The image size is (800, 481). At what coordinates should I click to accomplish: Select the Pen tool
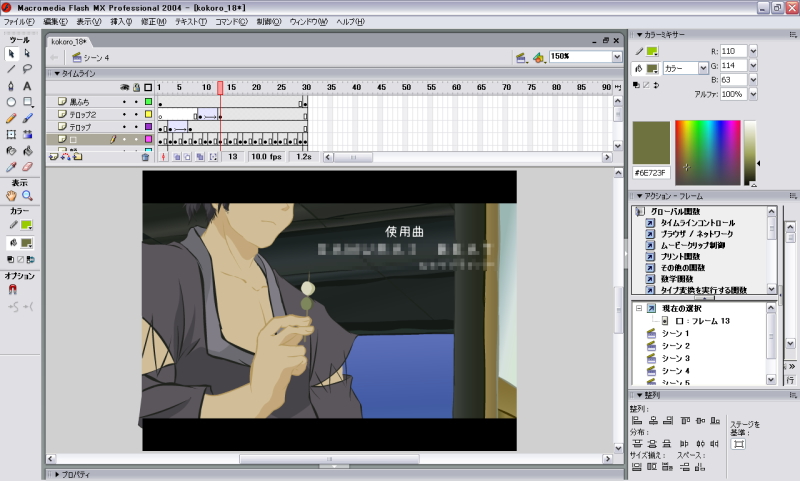pos(11,86)
